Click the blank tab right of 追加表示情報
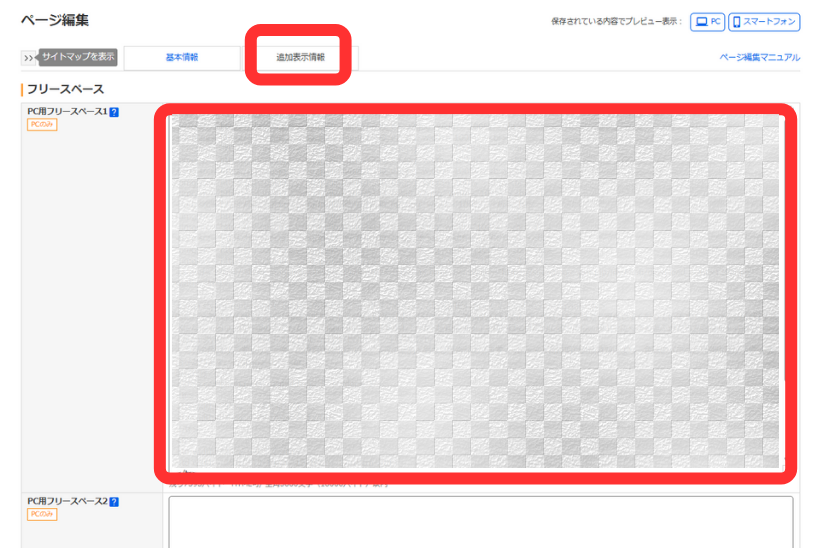The height and width of the screenshot is (548, 834). coord(354,58)
